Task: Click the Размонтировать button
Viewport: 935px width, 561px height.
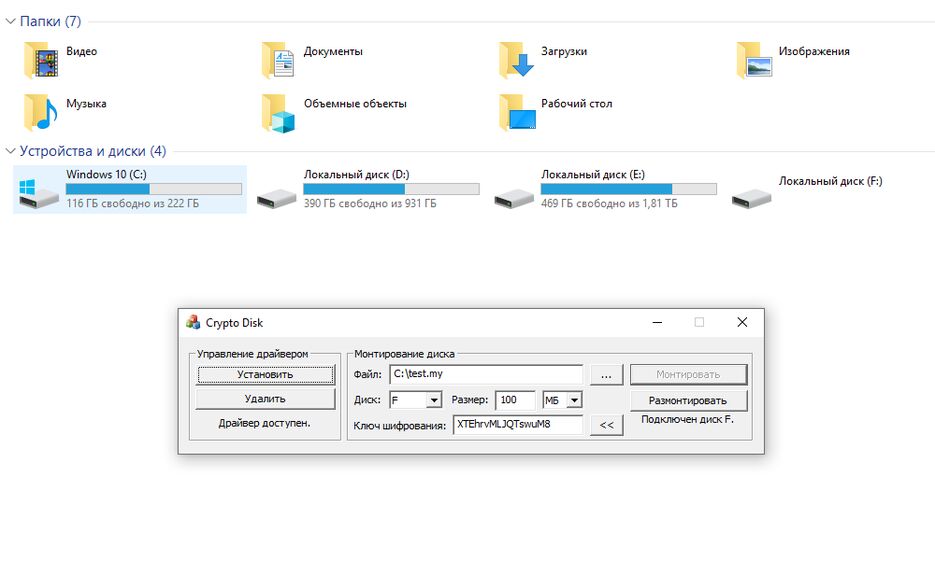Action: pos(688,401)
